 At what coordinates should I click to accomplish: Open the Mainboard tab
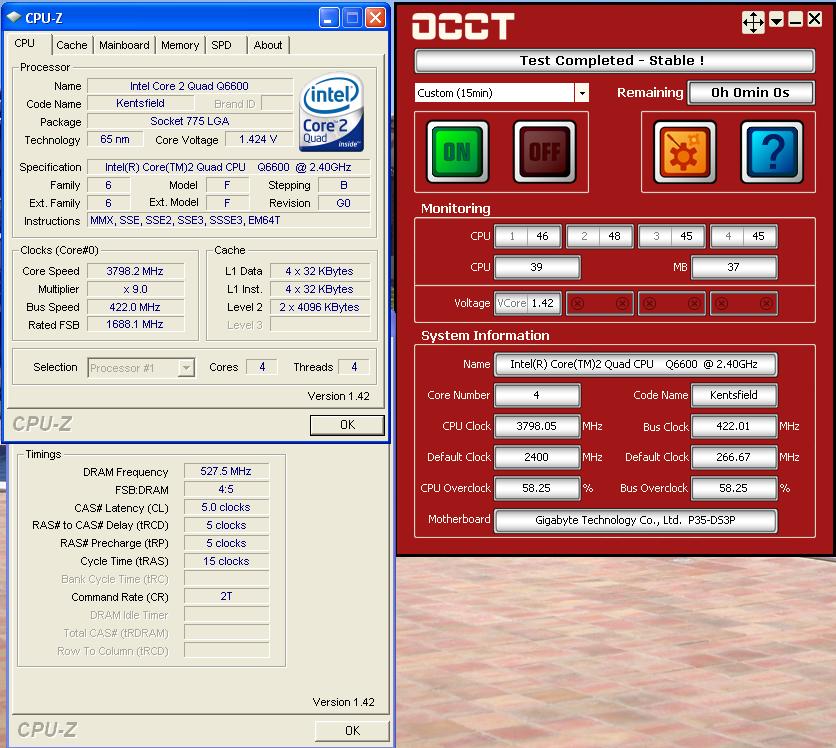pos(124,45)
